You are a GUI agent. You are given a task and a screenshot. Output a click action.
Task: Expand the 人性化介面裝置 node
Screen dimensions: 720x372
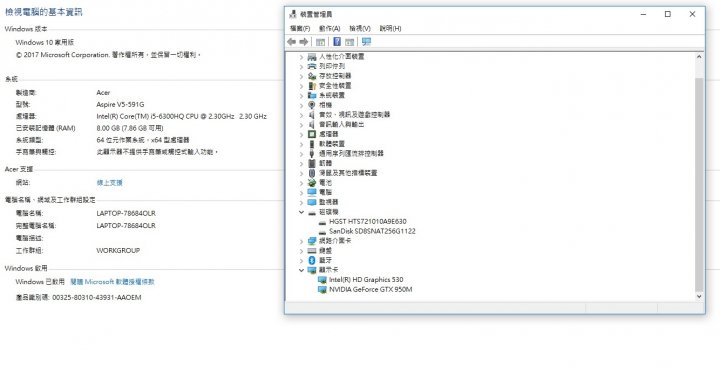(301, 56)
